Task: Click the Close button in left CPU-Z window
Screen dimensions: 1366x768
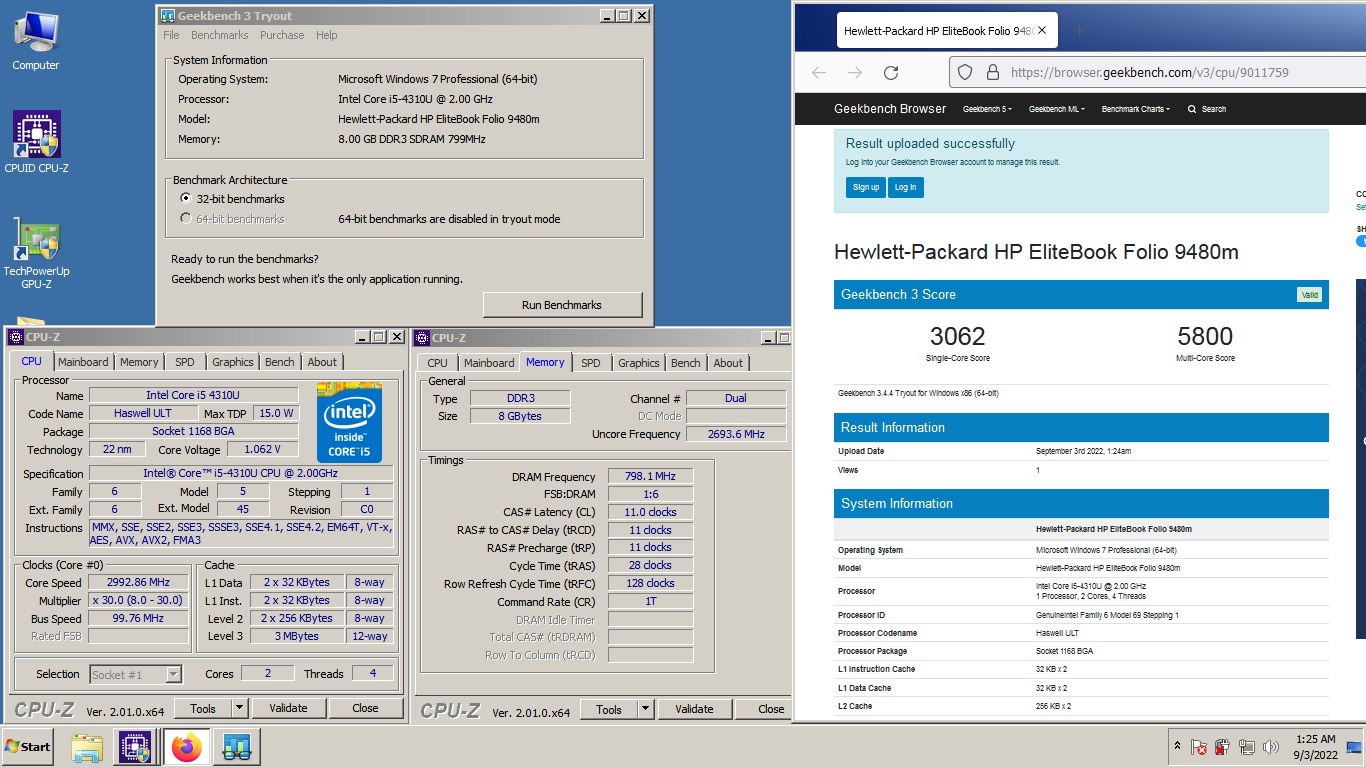Action: click(x=365, y=708)
